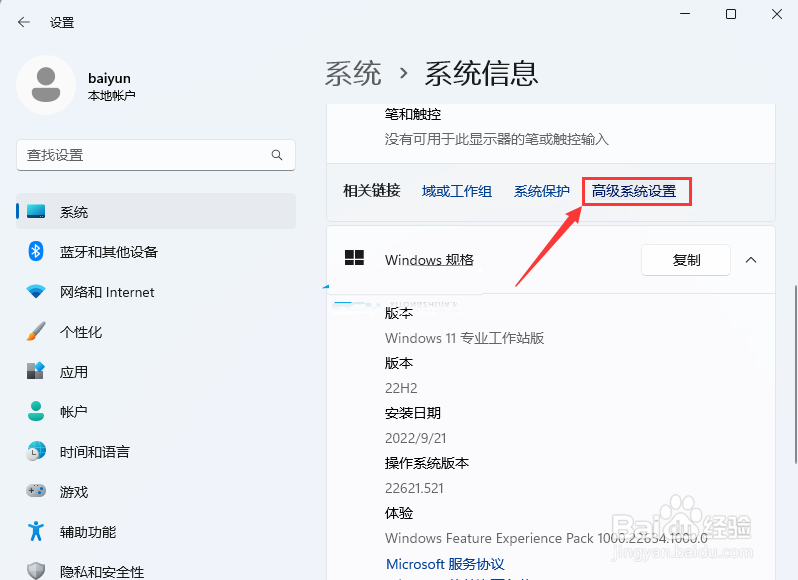This screenshot has width=798, height=580.
Task: Click the baiyun user avatar
Action: pos(46,85)
